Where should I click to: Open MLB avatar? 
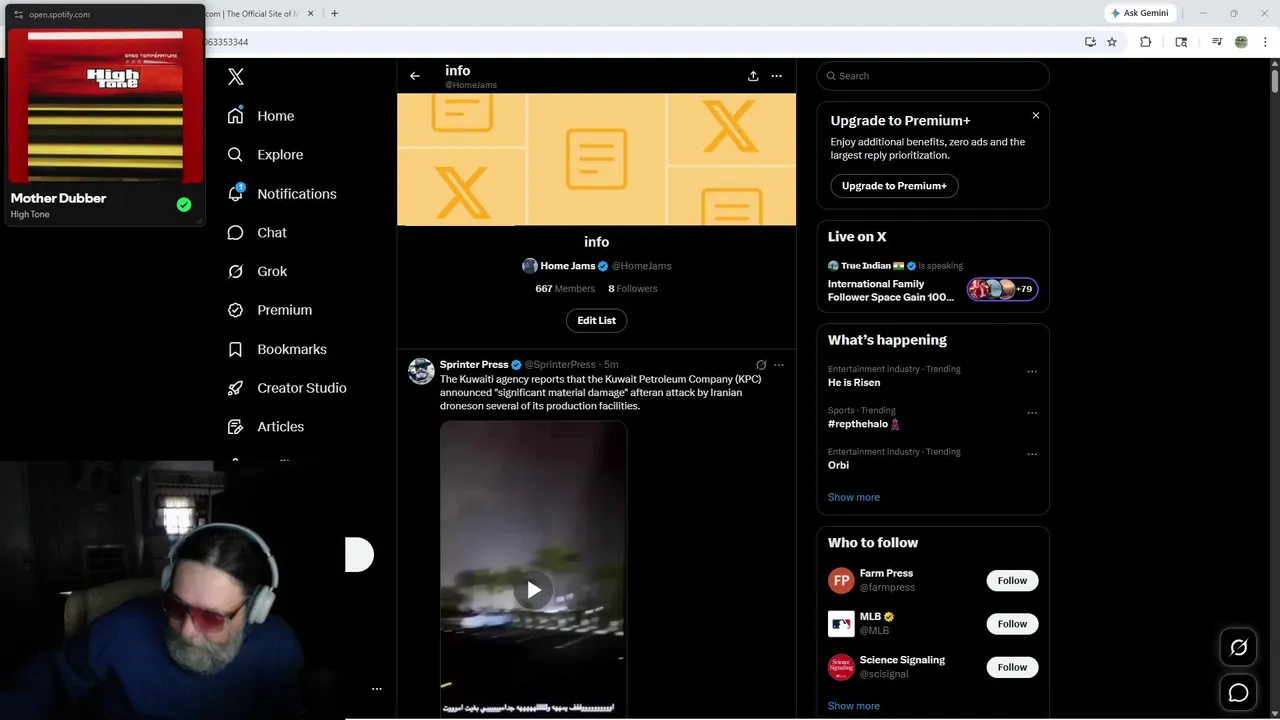841,624
